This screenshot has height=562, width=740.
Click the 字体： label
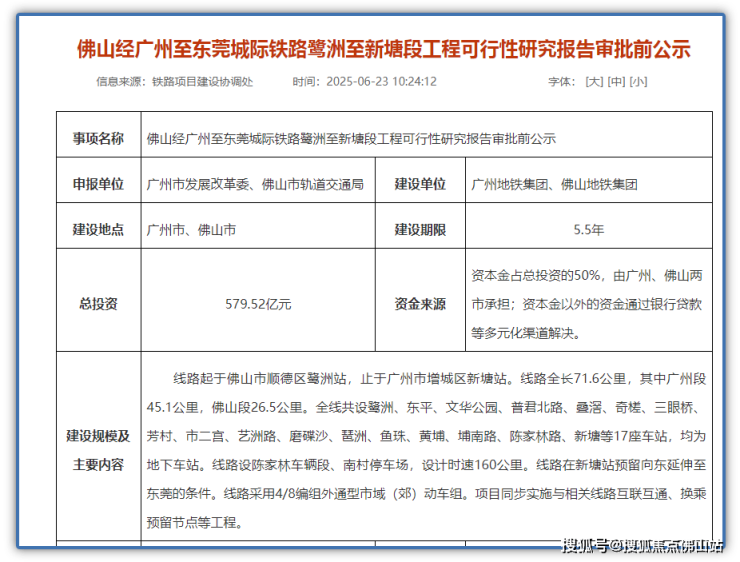562,82
